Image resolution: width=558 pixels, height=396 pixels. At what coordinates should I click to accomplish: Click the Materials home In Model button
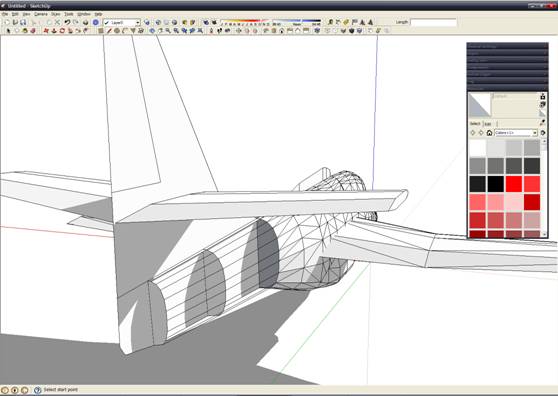tap(489, 133)
